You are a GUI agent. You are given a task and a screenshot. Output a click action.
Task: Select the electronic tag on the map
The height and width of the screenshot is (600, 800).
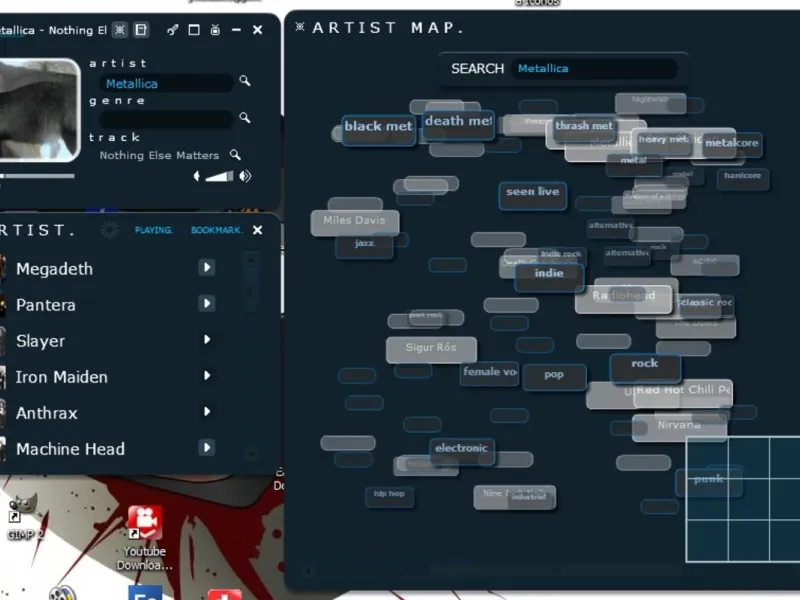pyautogui.click(x=462, y=451)
